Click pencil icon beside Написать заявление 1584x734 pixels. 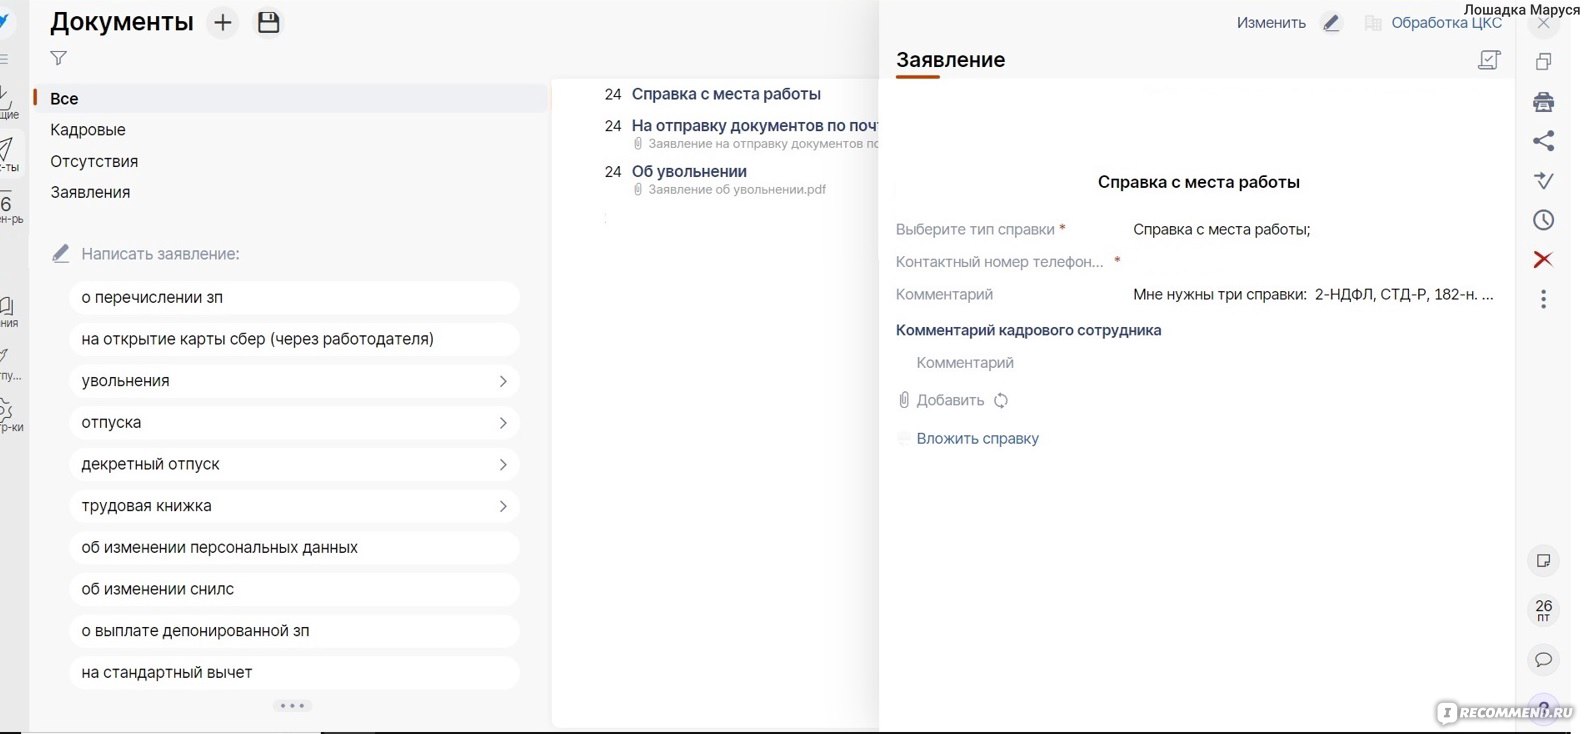61,254
